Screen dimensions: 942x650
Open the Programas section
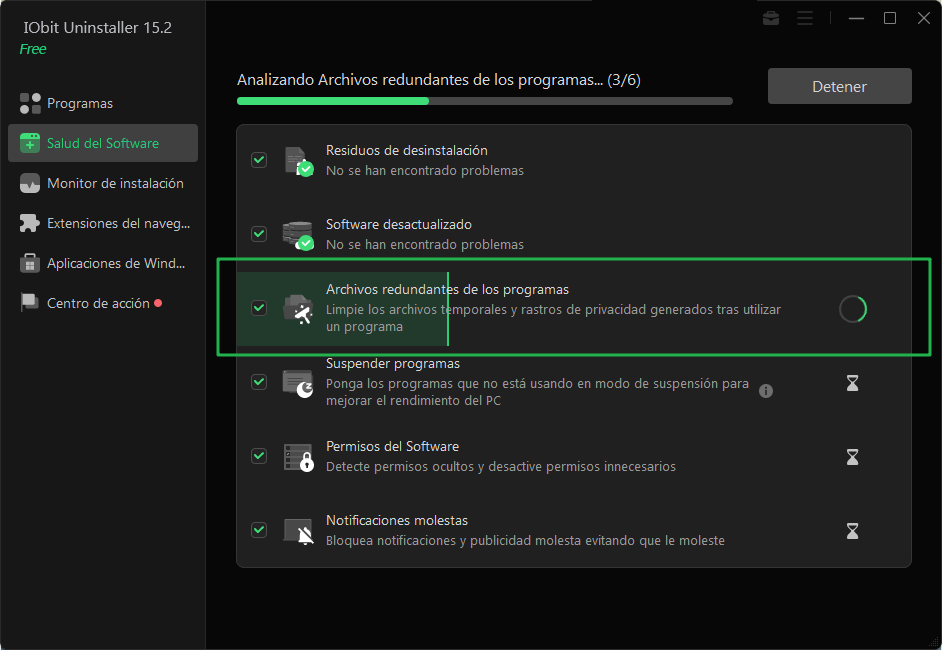tap(103, 103)
